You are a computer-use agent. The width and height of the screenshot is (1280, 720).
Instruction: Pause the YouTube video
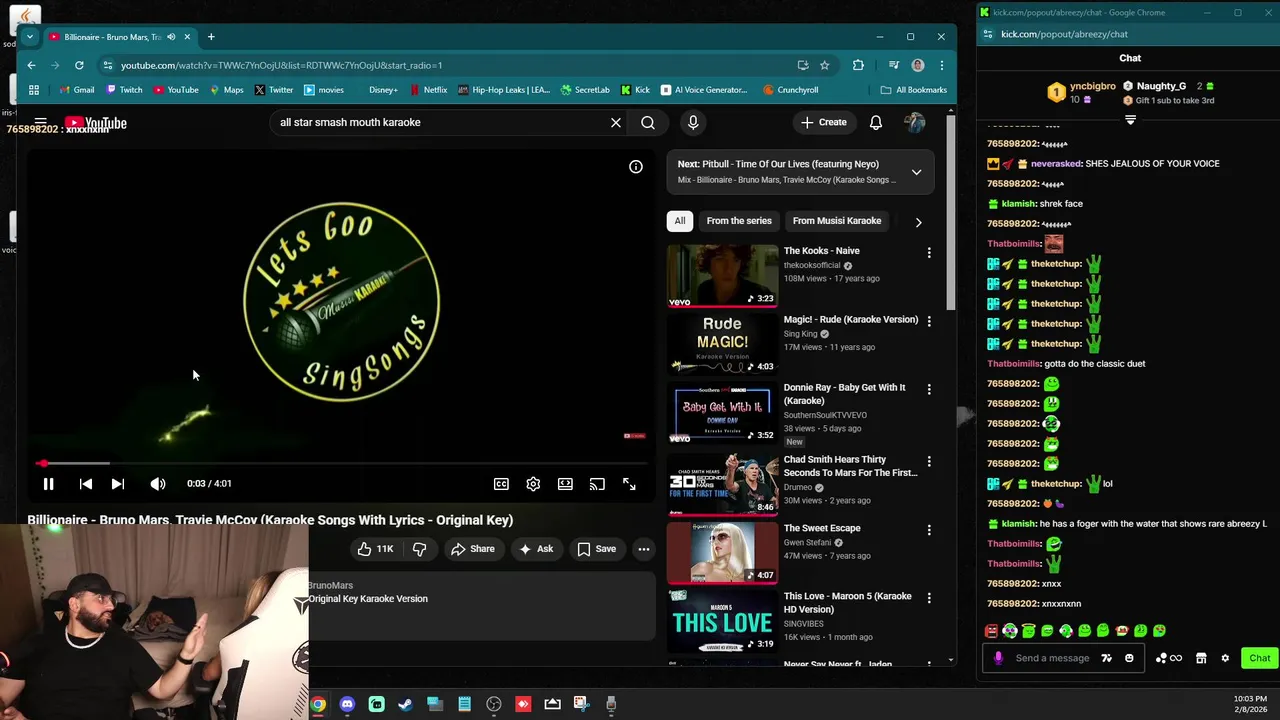tap(48, 484)
